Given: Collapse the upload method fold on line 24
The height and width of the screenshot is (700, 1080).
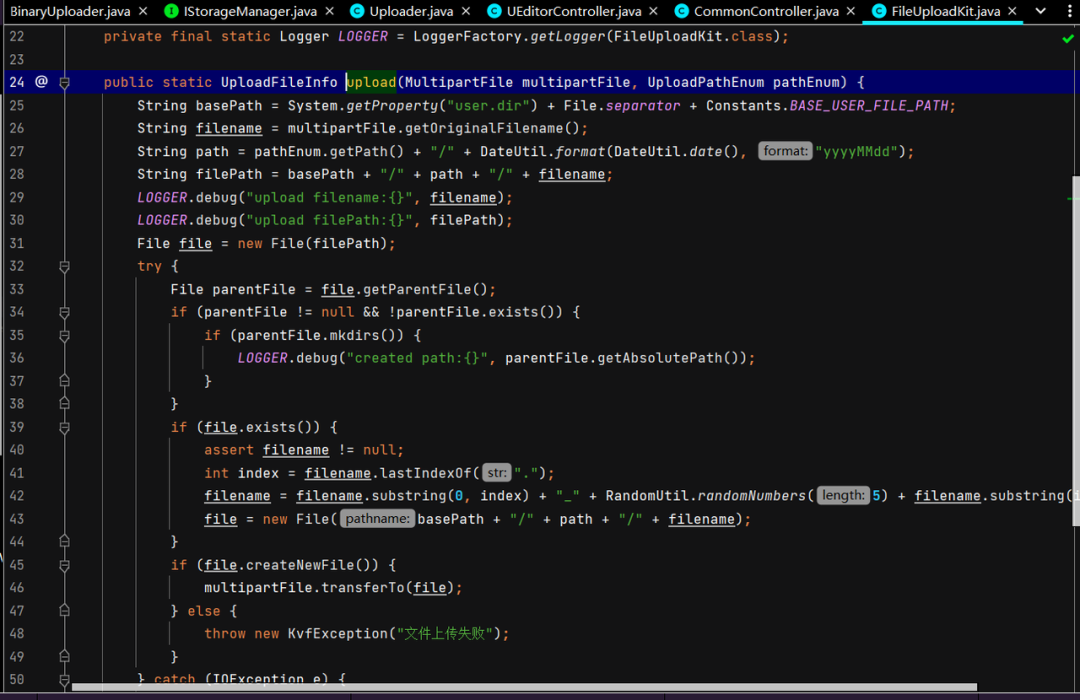Looking at the screenshot, I should tap(65, 82).
